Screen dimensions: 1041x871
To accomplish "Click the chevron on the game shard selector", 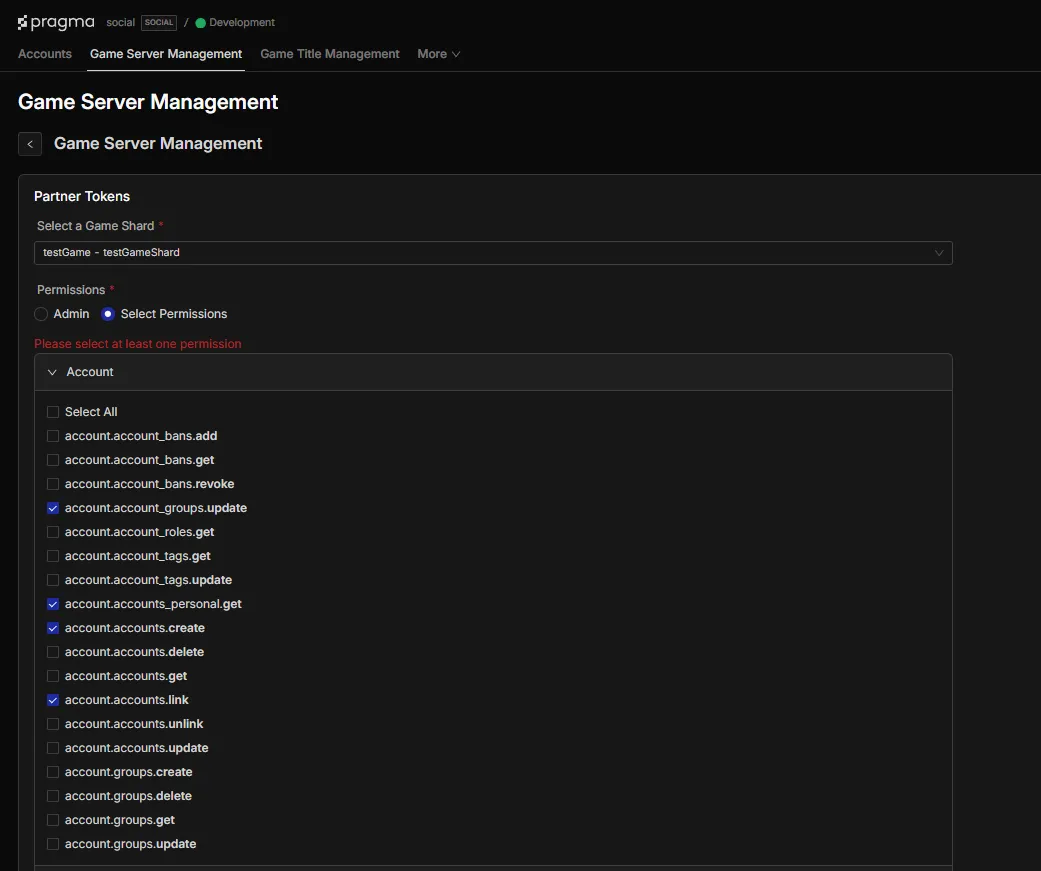I will pyautogui.click(x=939, y=253).
